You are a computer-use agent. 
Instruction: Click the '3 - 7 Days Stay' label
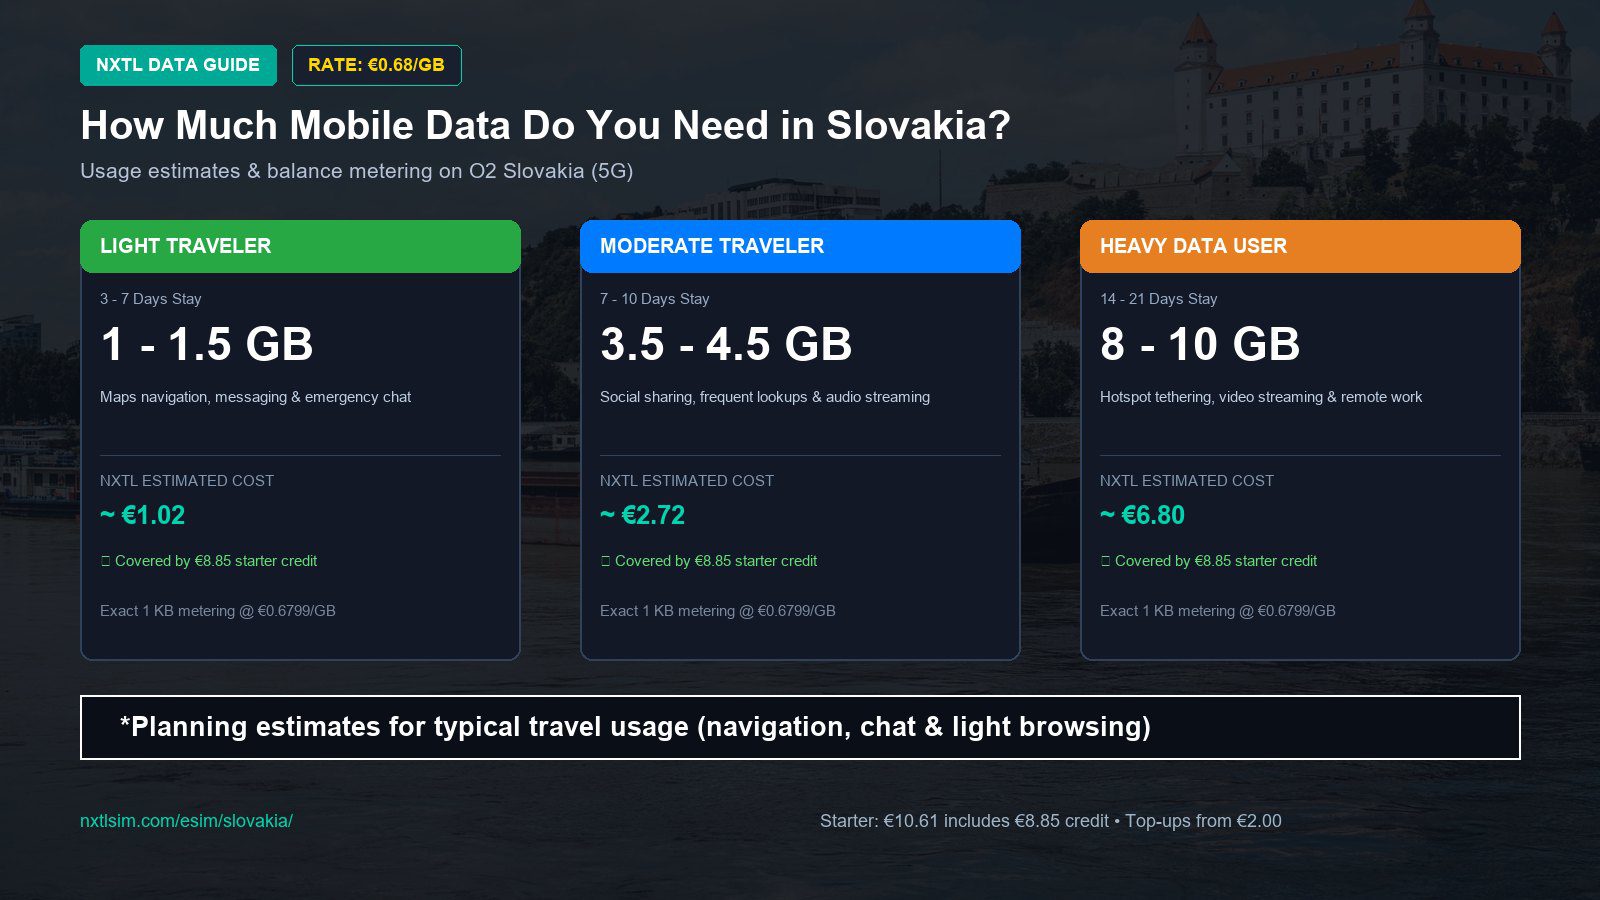[150, 299]
